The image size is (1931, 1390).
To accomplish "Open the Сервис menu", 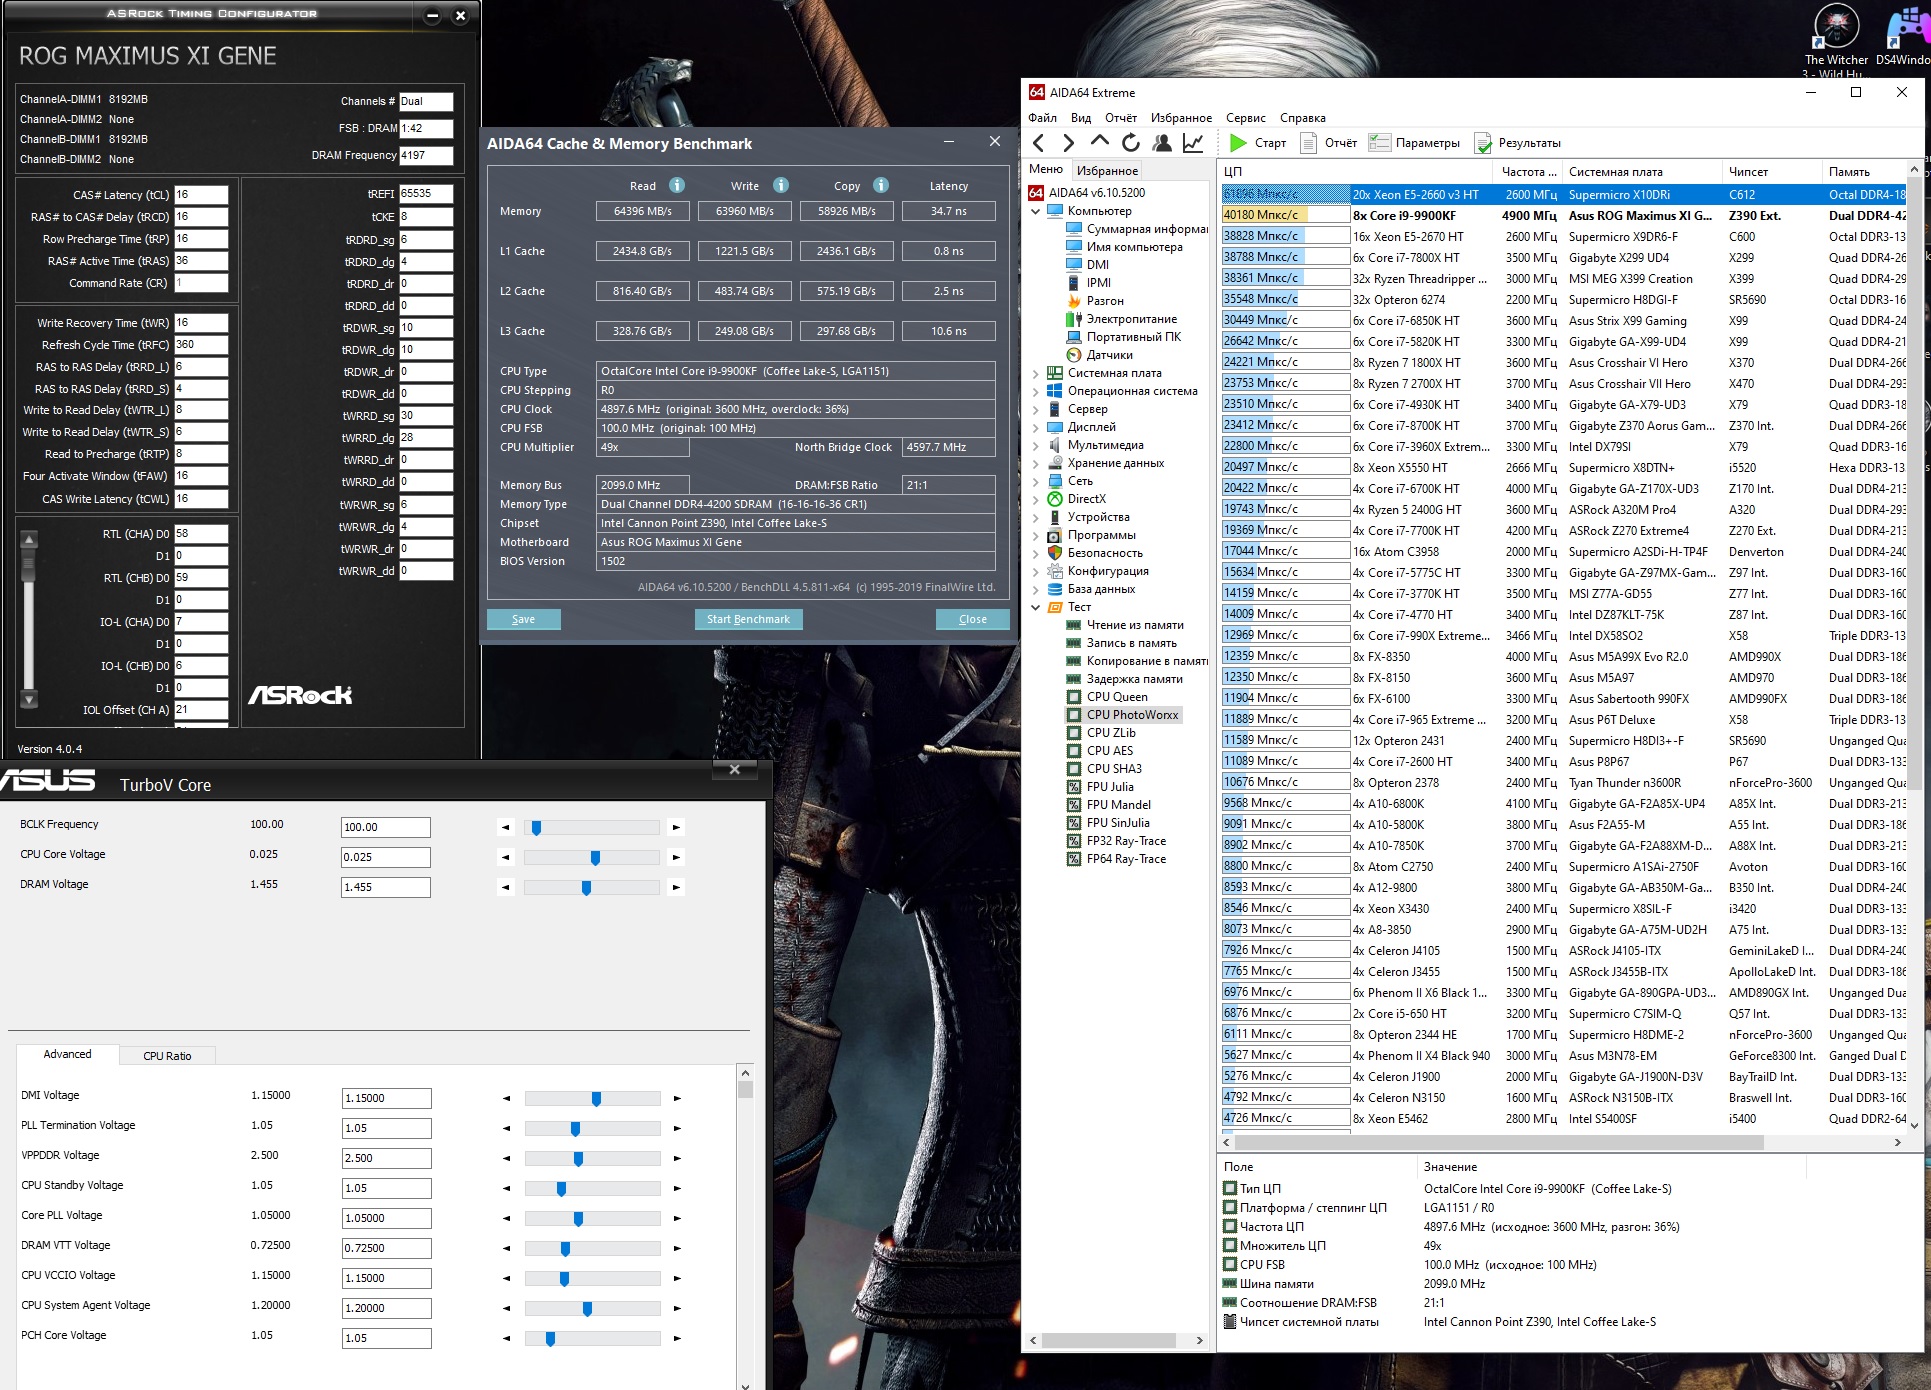I will pos(1245,118).
